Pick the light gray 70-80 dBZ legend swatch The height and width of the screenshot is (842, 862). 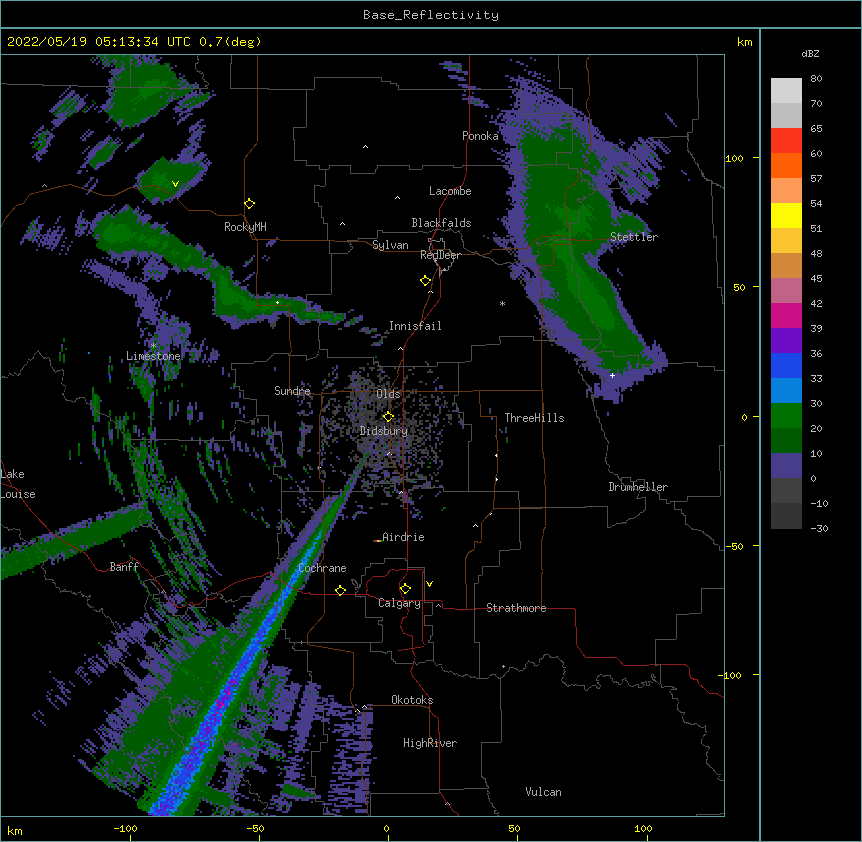pyautogui.click(x=786, y=91)
